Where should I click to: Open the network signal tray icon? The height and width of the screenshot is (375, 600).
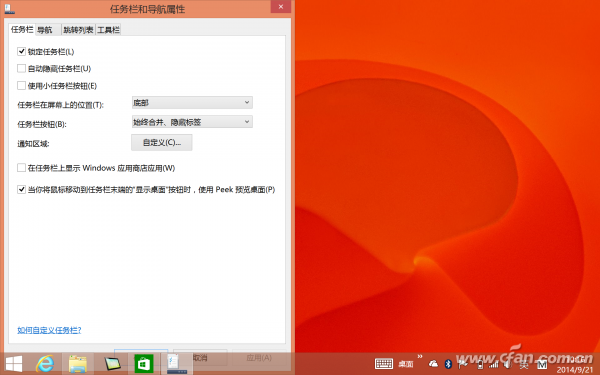click(494, 364)
